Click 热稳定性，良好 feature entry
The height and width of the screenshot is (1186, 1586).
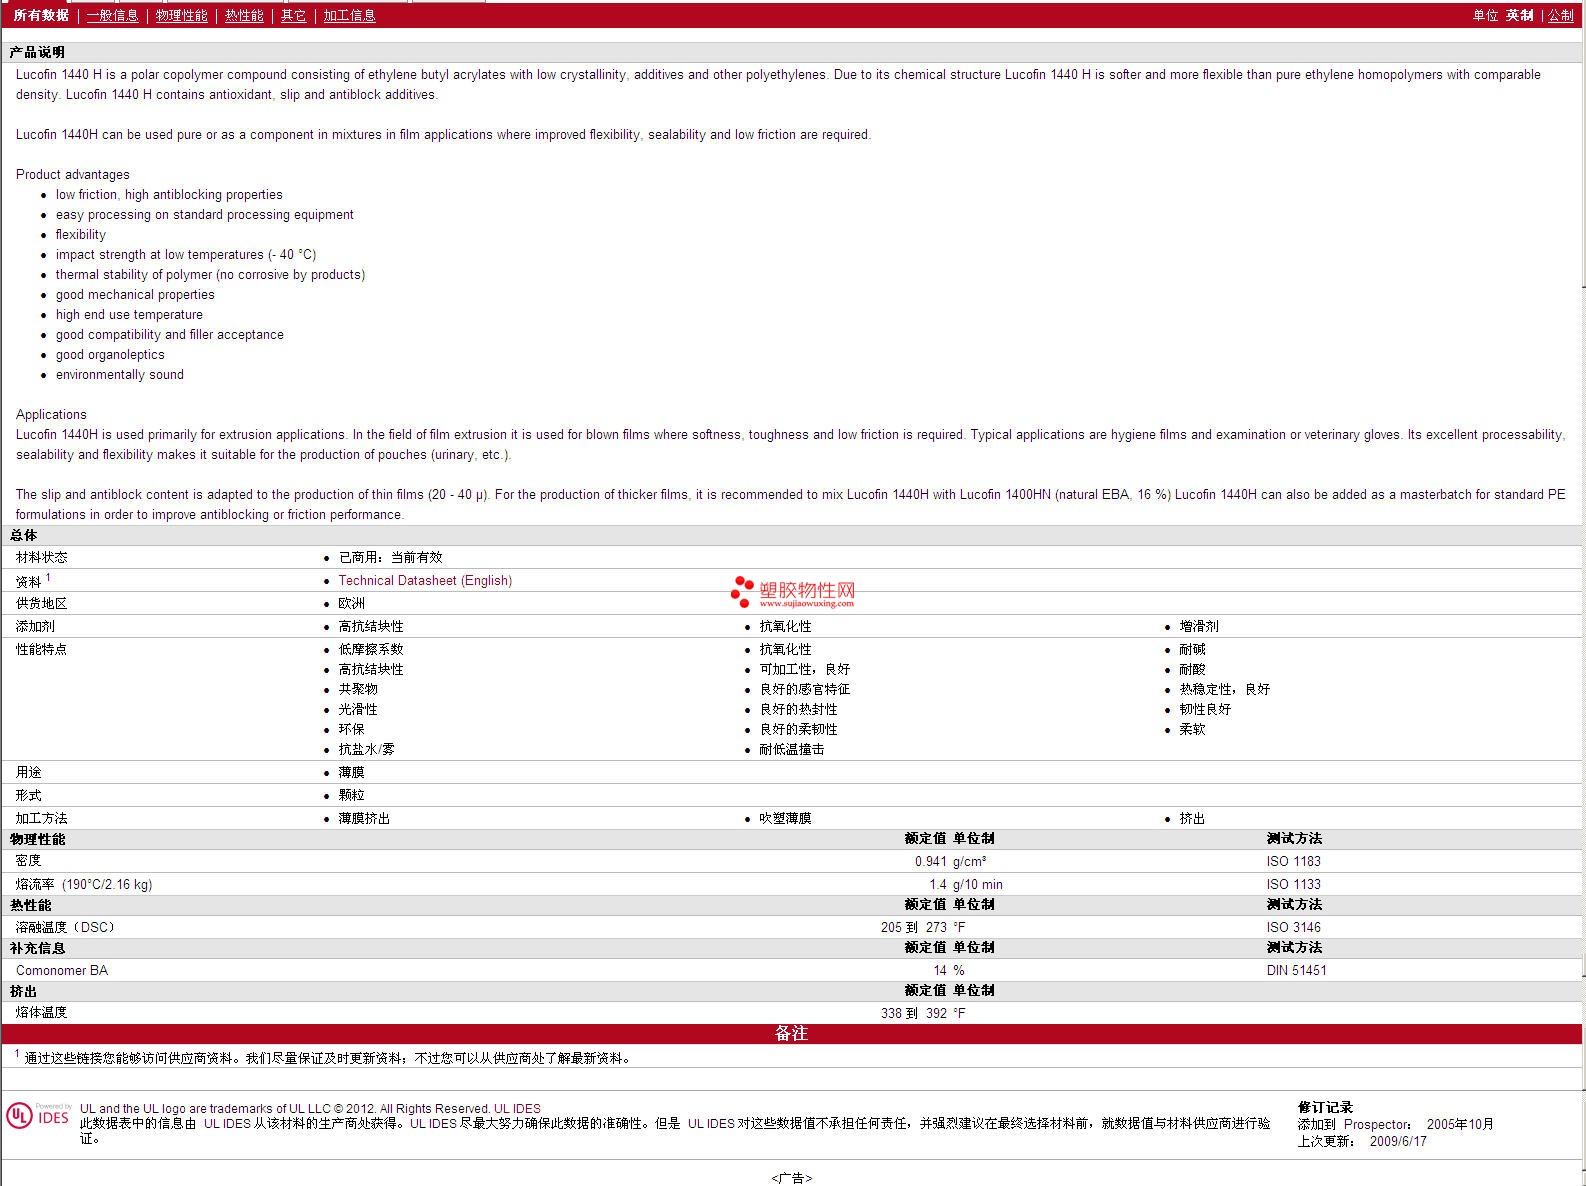(1224, 689)
